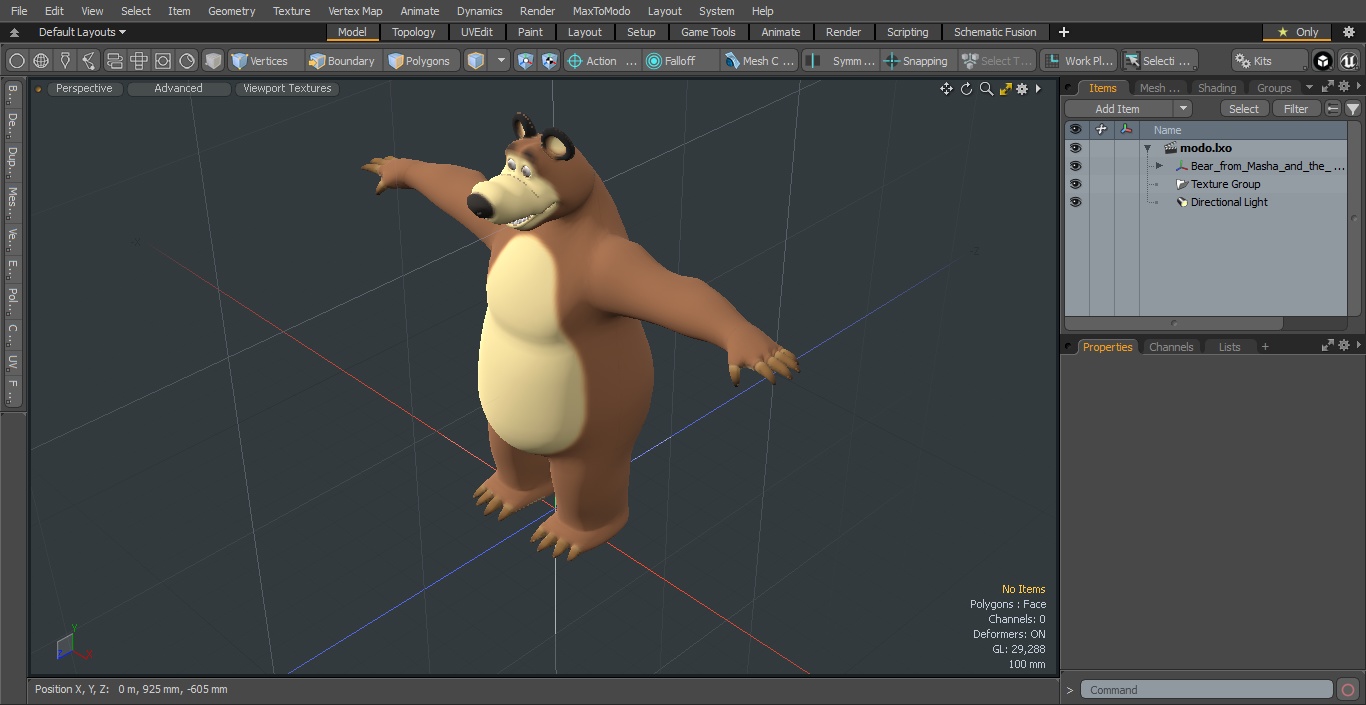Open viewport settings gear icon

click(x=1022, y=89)
